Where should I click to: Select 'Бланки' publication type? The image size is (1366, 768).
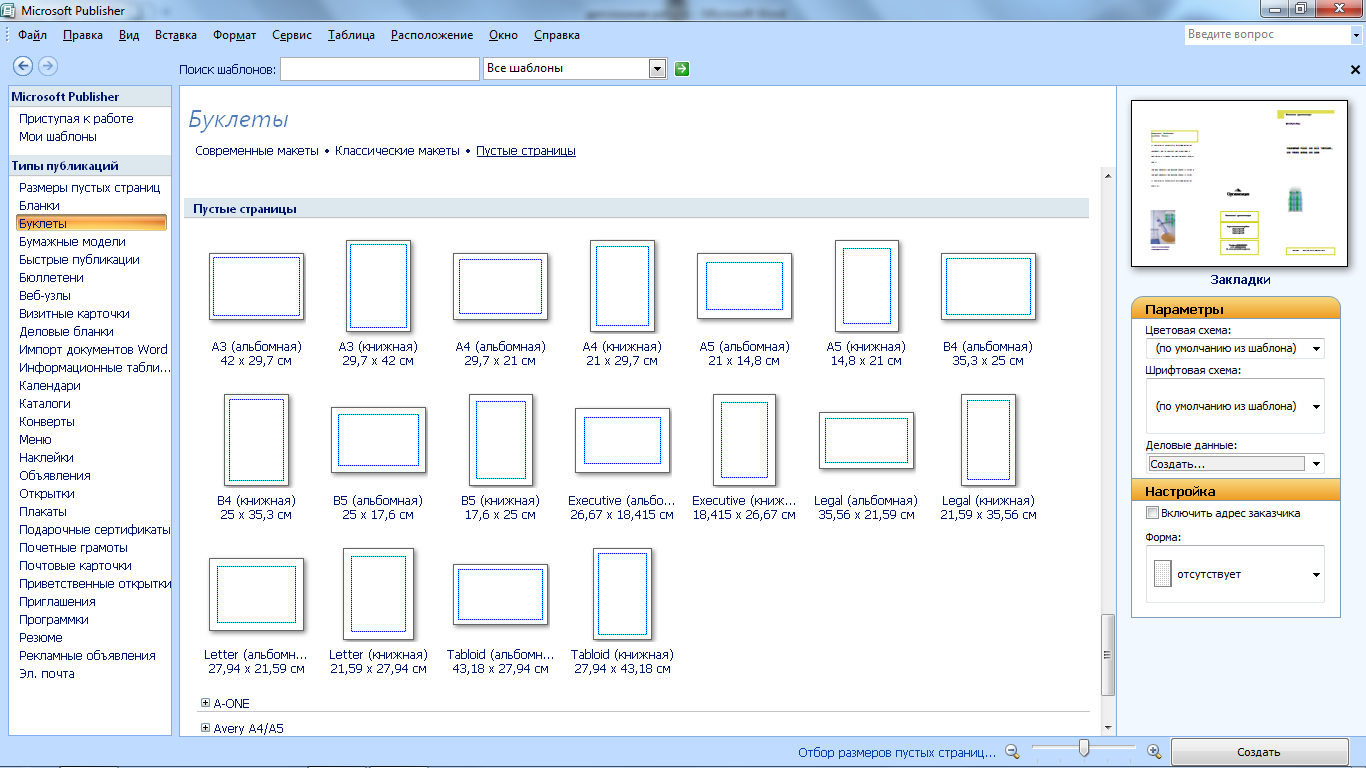[x=39, y=206]
